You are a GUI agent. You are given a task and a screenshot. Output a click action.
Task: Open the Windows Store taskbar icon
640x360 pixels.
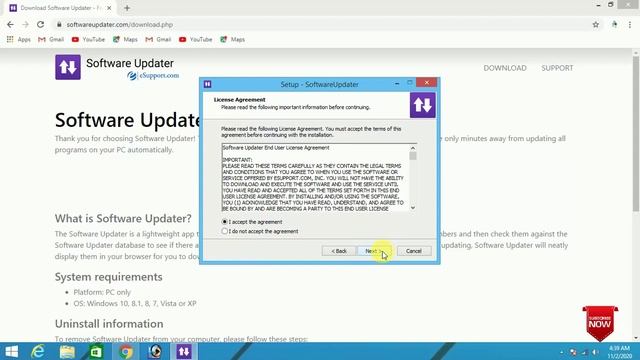[96, 351]
